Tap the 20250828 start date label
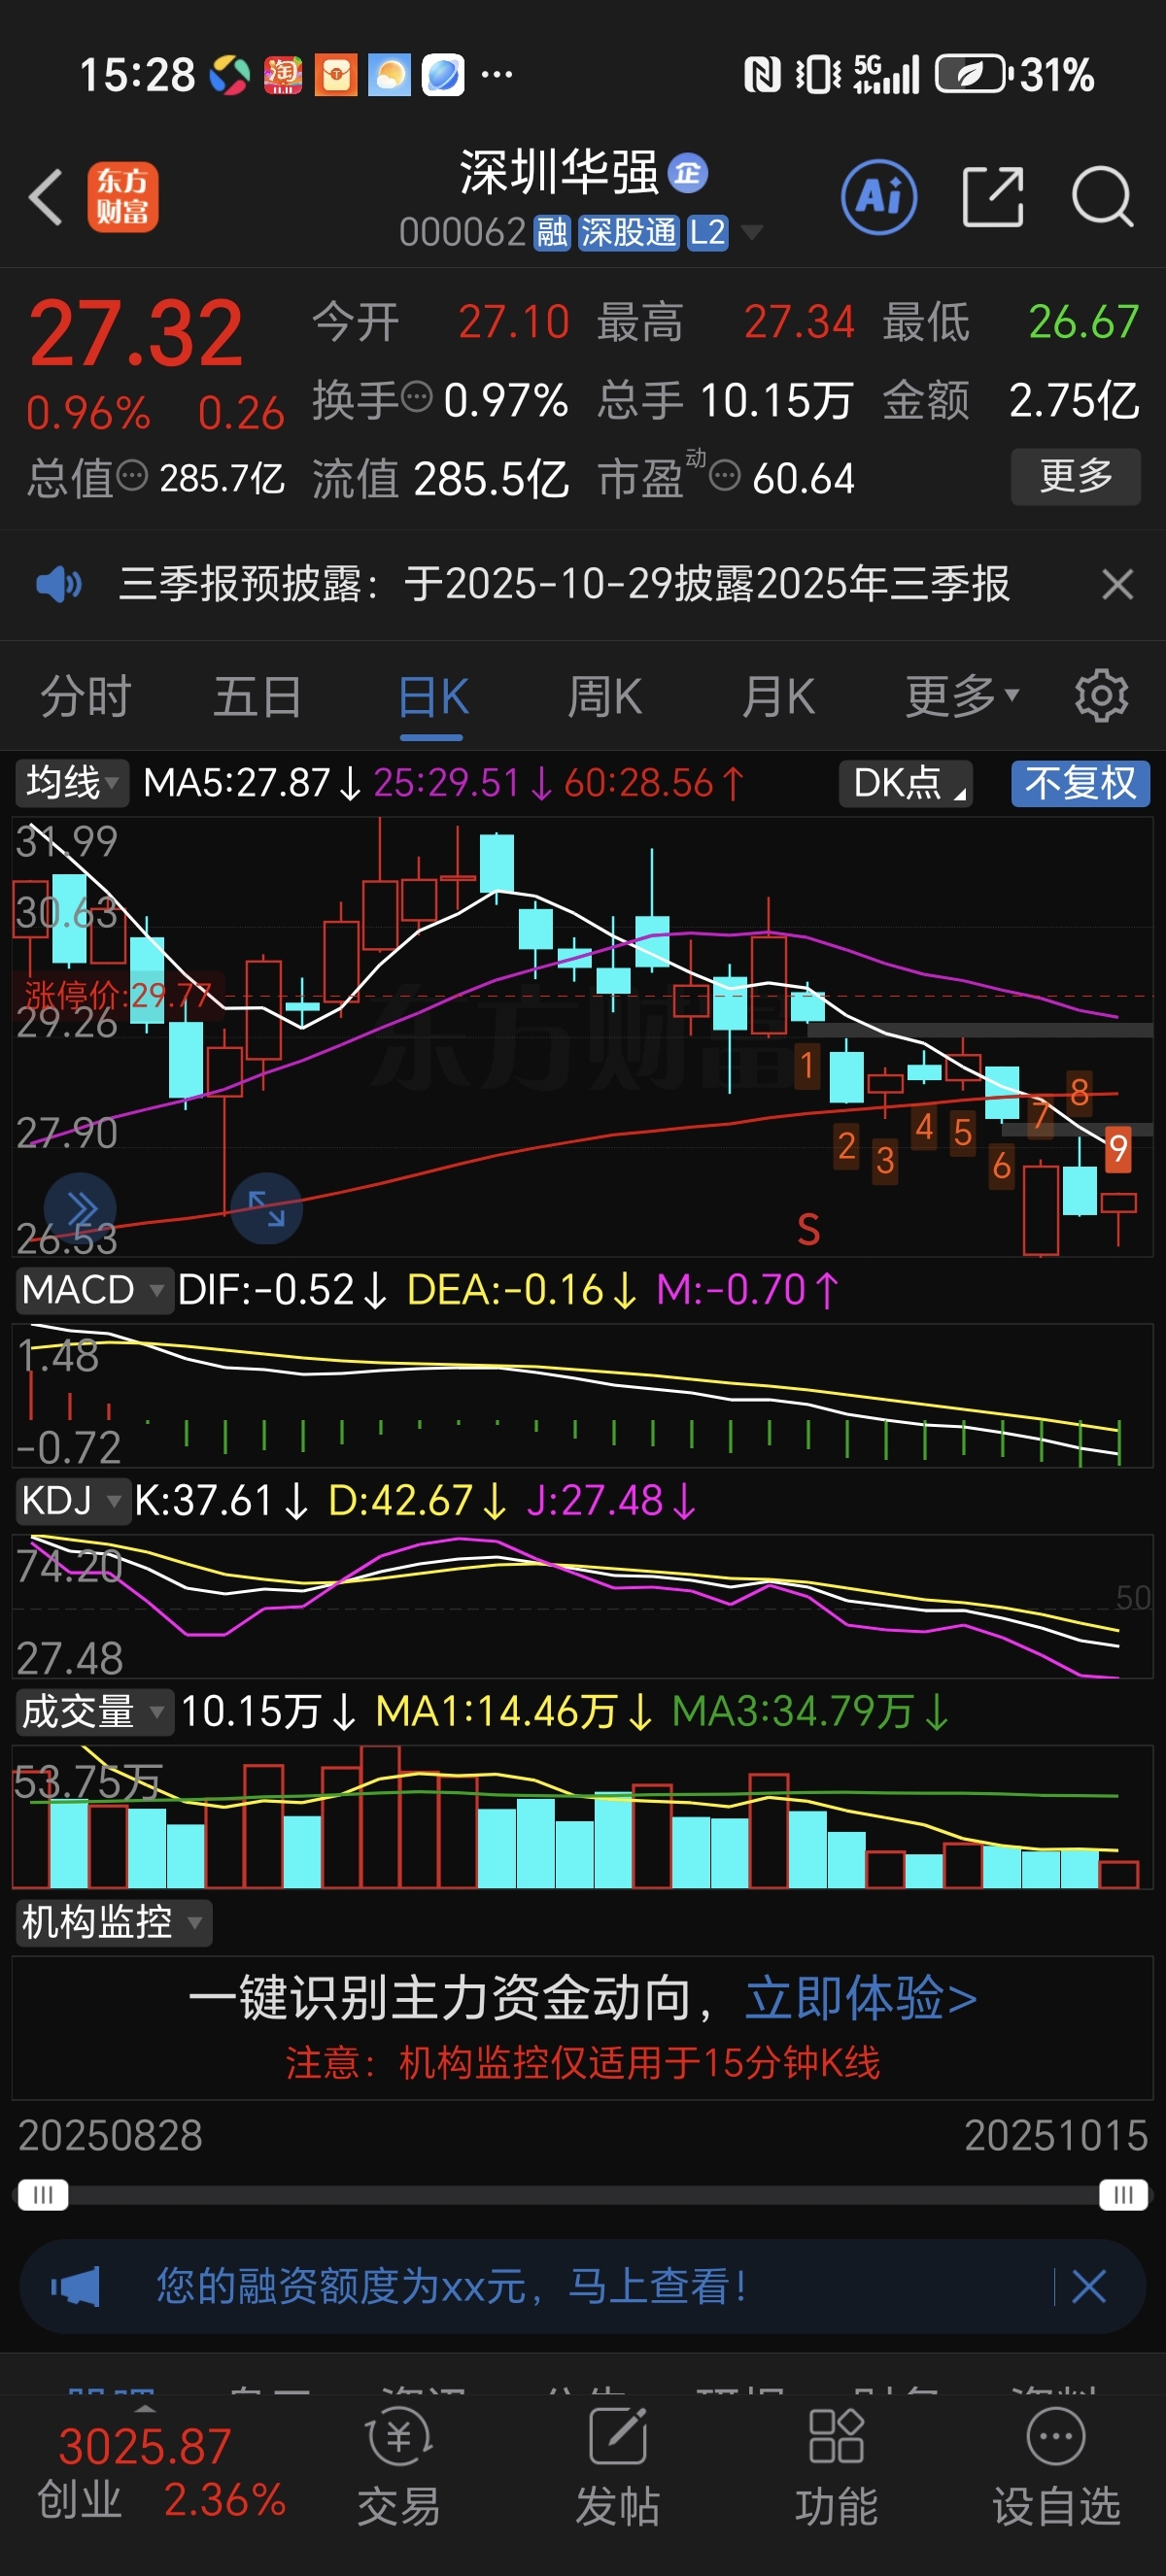The image size is (1166, 2576). point(110,2136)
